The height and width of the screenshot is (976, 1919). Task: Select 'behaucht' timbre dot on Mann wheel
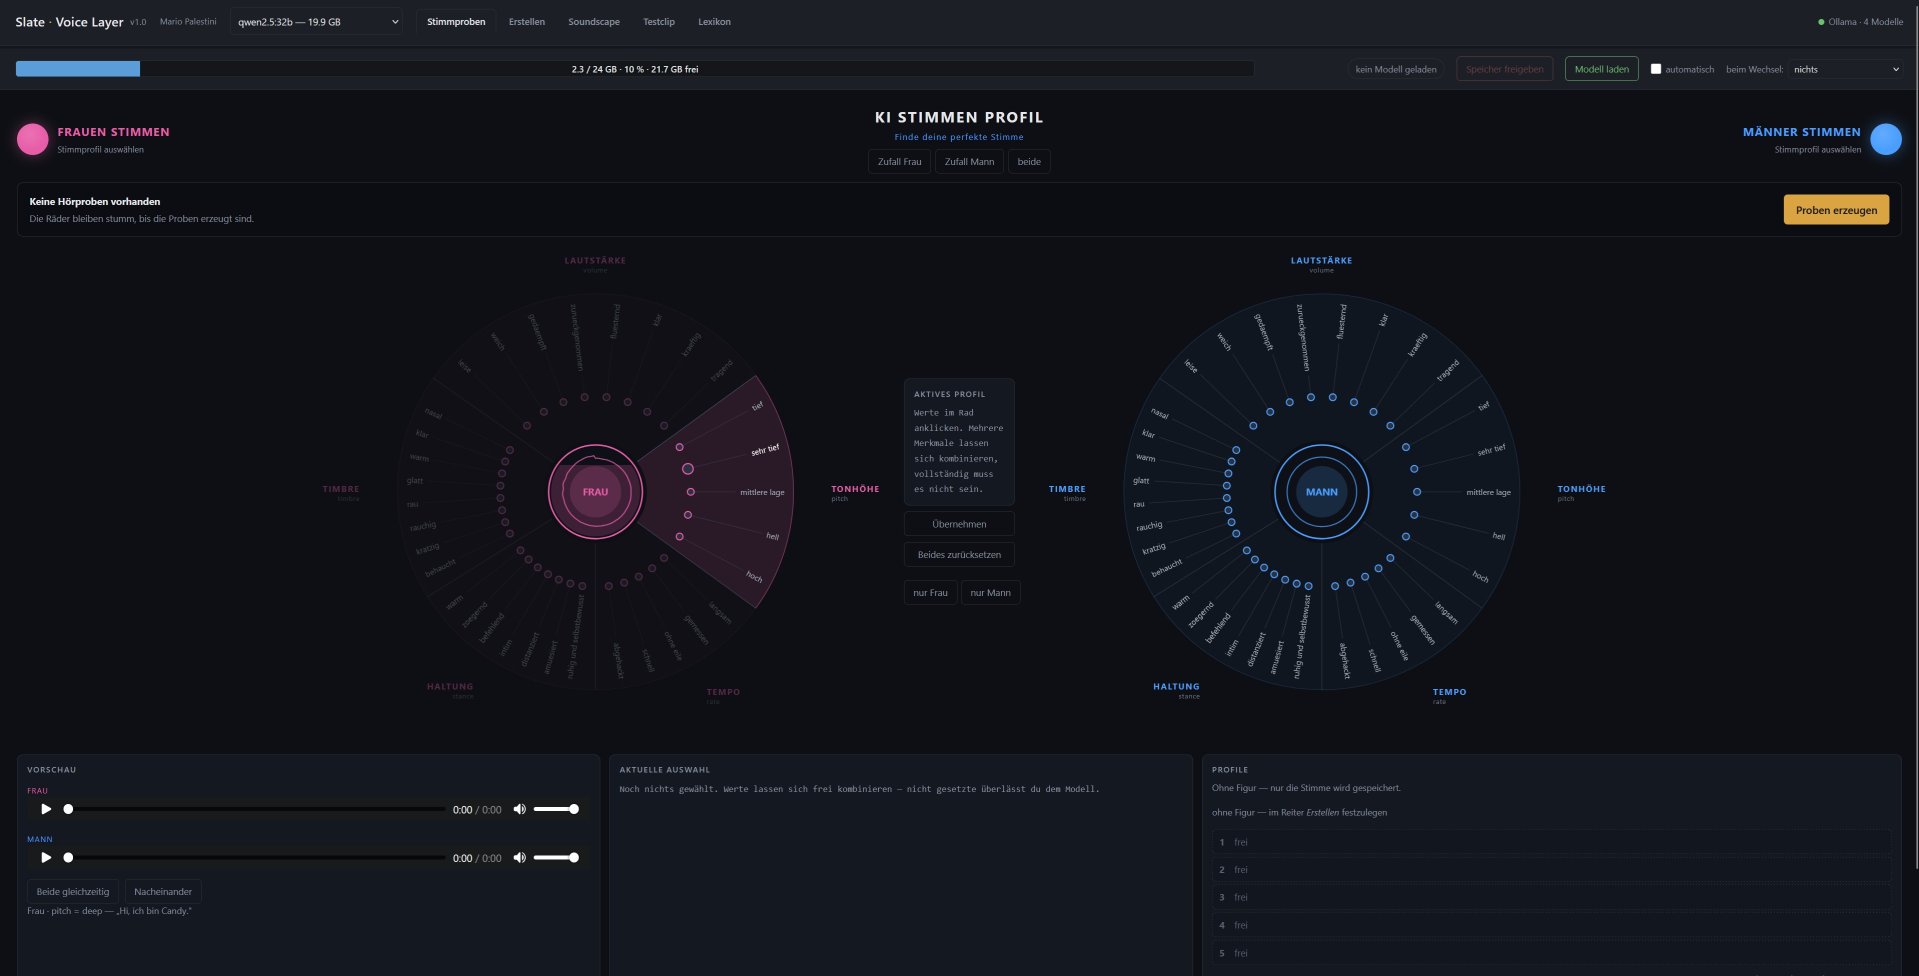1237,534
